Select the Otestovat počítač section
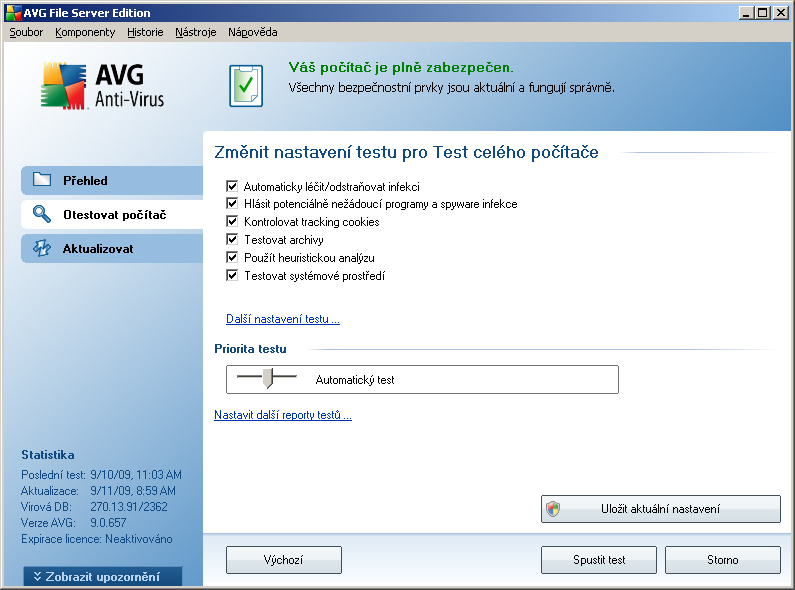The image size is (795, 590). pos(112,214)
